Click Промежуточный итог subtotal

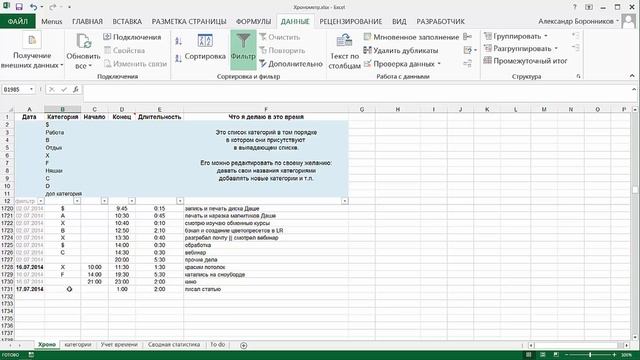click(526, 61)
